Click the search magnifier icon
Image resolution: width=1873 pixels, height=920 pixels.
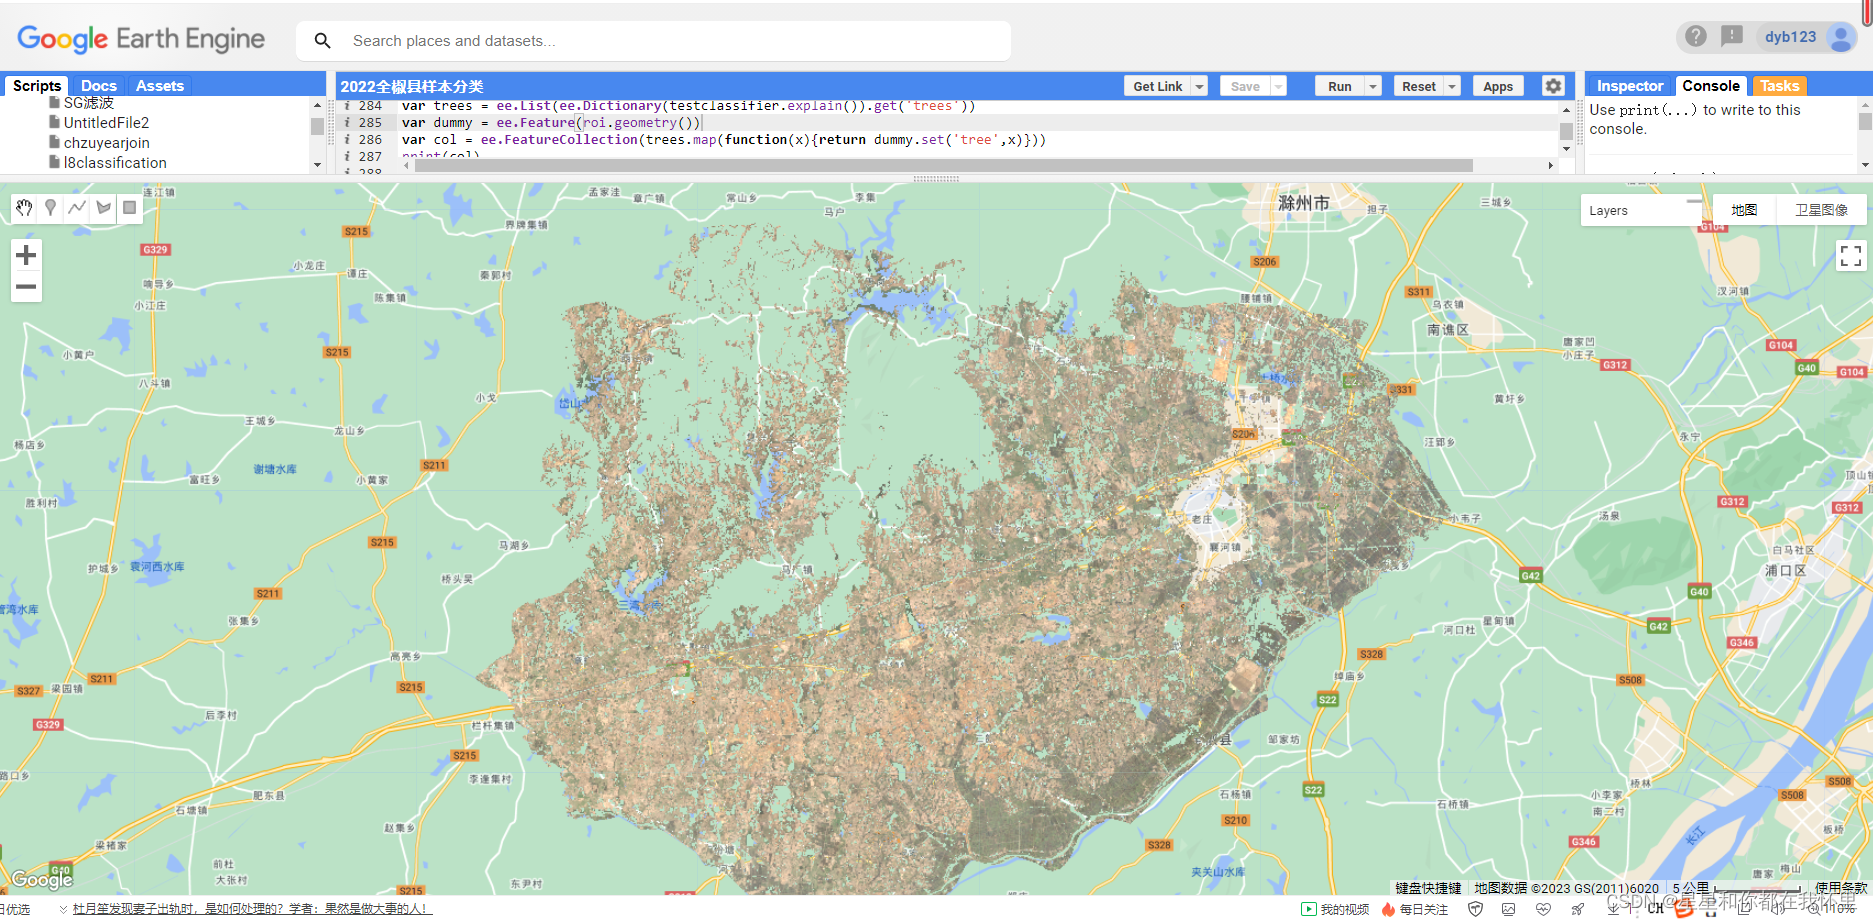coord(322,41)
